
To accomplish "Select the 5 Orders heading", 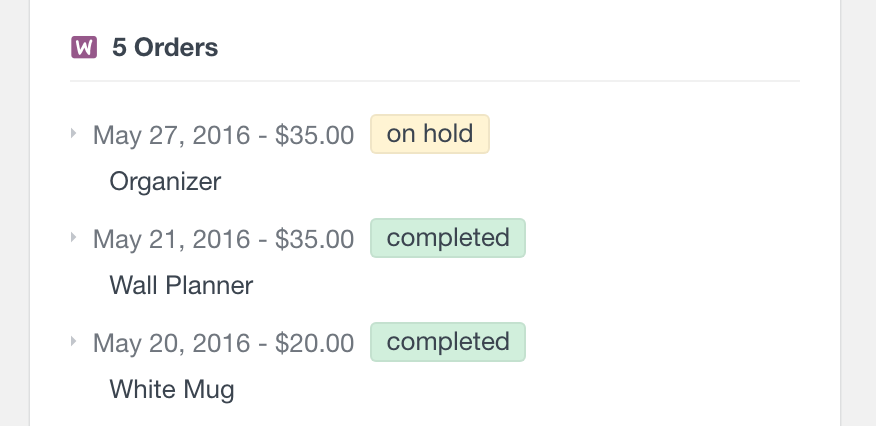I will click(x=165, y=47).
